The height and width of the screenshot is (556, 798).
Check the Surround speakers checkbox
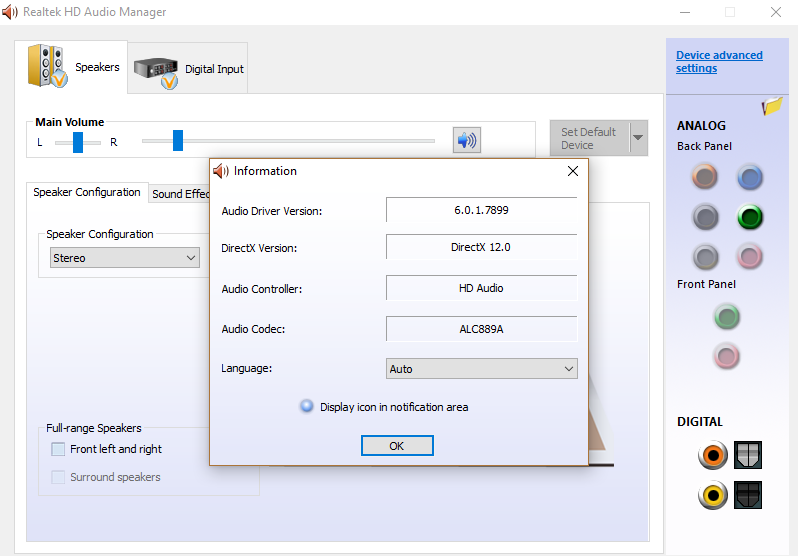pos(58,477)
